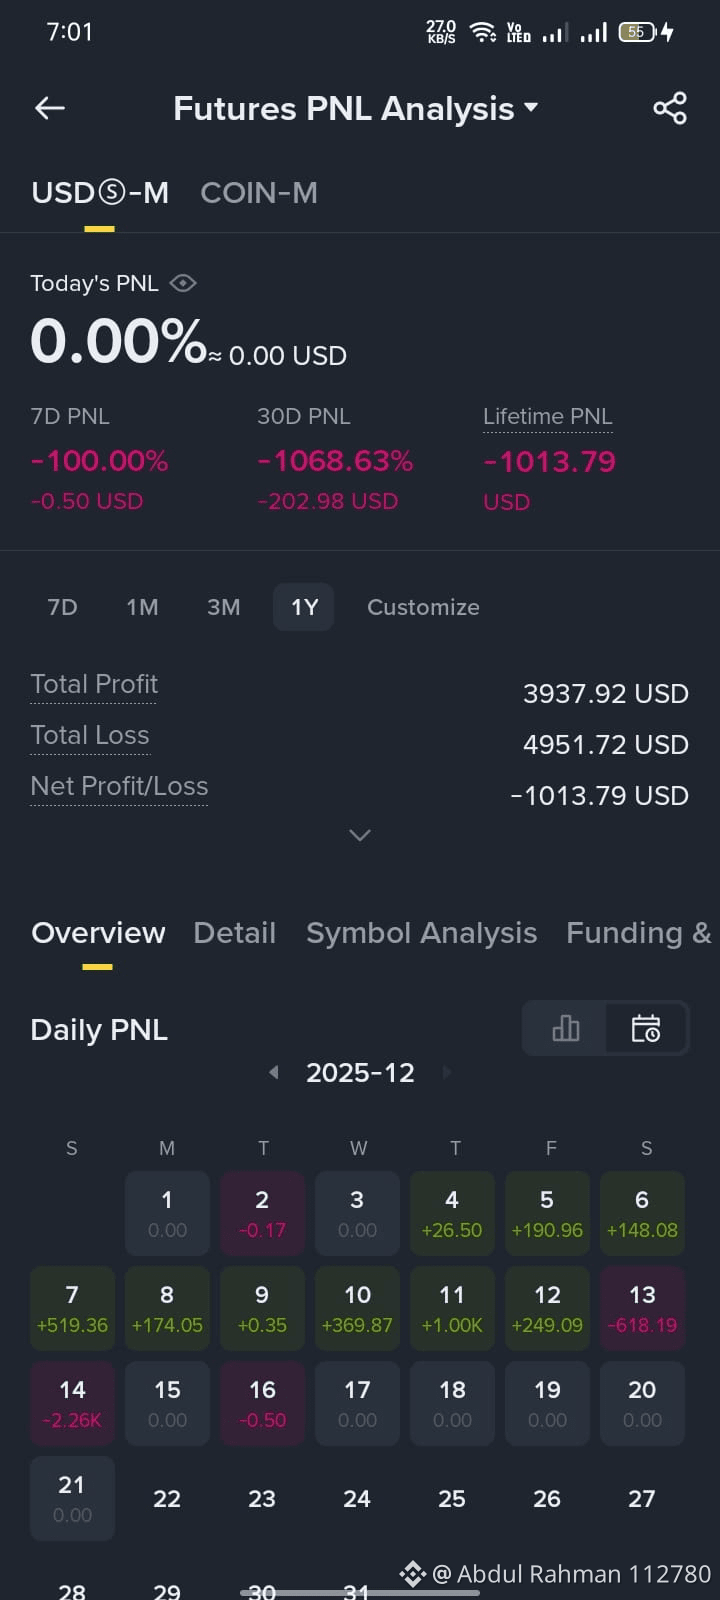Tap the back arrow icon
Viewport: 720px width, 1600px height.
[50, 108]
